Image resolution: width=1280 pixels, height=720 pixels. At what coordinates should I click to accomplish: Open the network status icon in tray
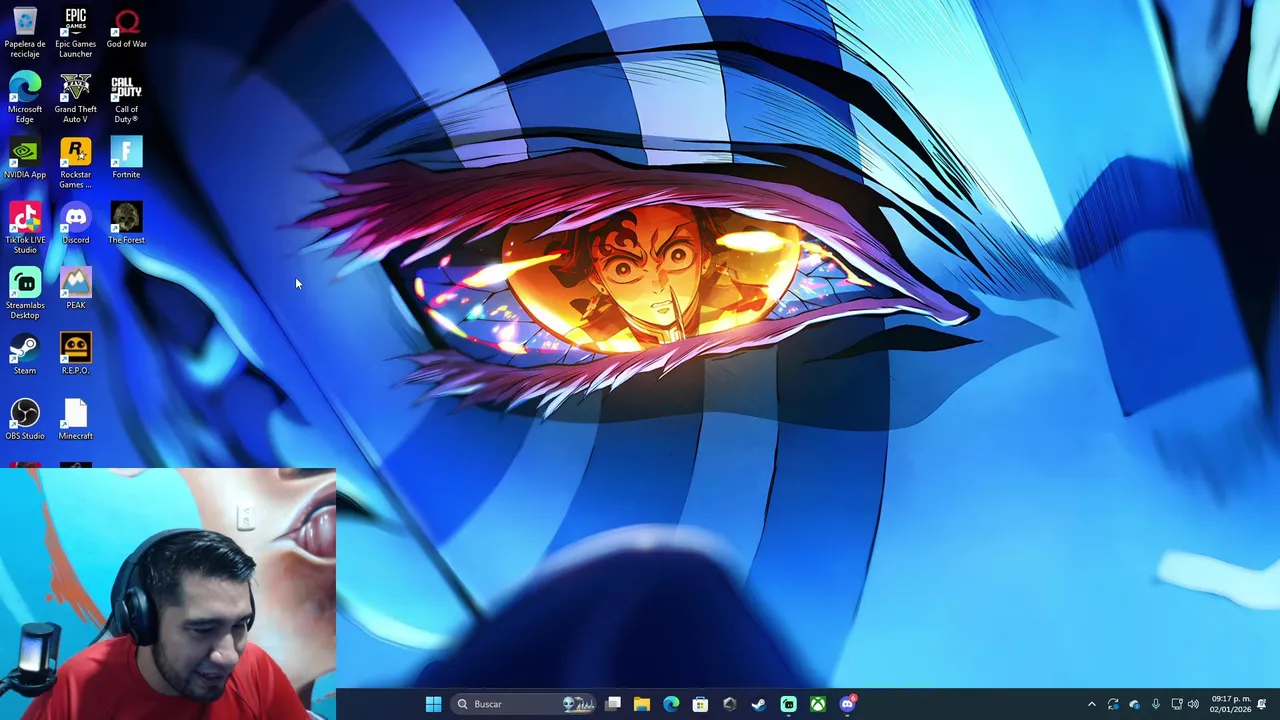tap(1176, 704)
